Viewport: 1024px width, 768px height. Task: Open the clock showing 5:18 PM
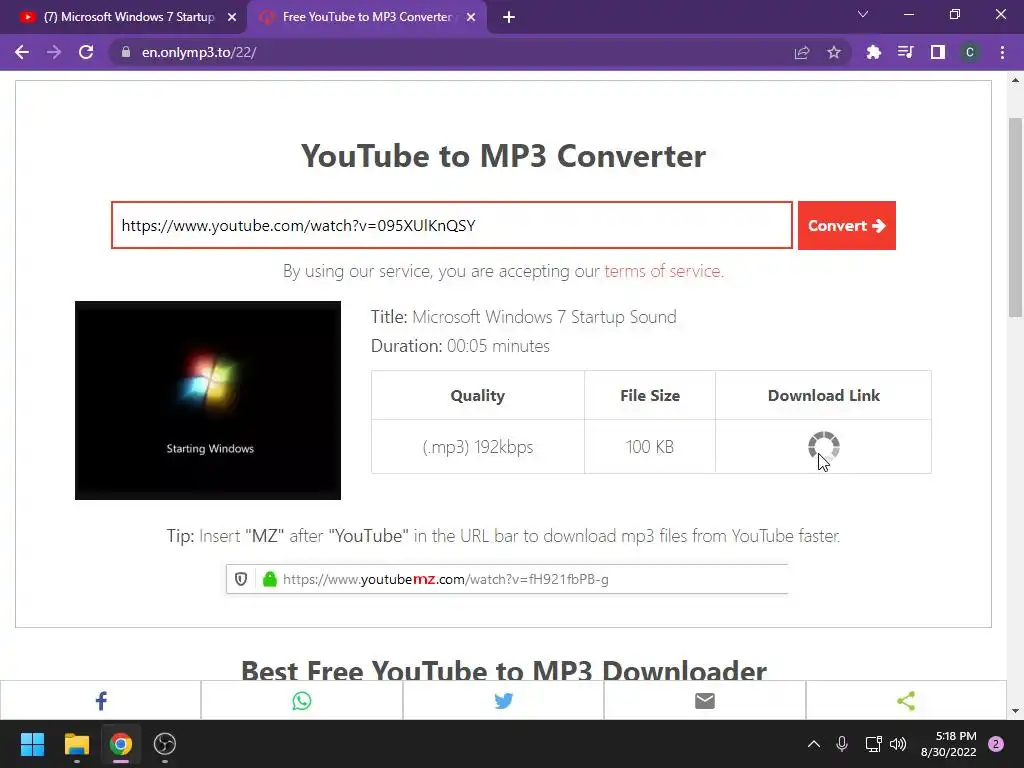pyautogui.click(x=948, y=744)
